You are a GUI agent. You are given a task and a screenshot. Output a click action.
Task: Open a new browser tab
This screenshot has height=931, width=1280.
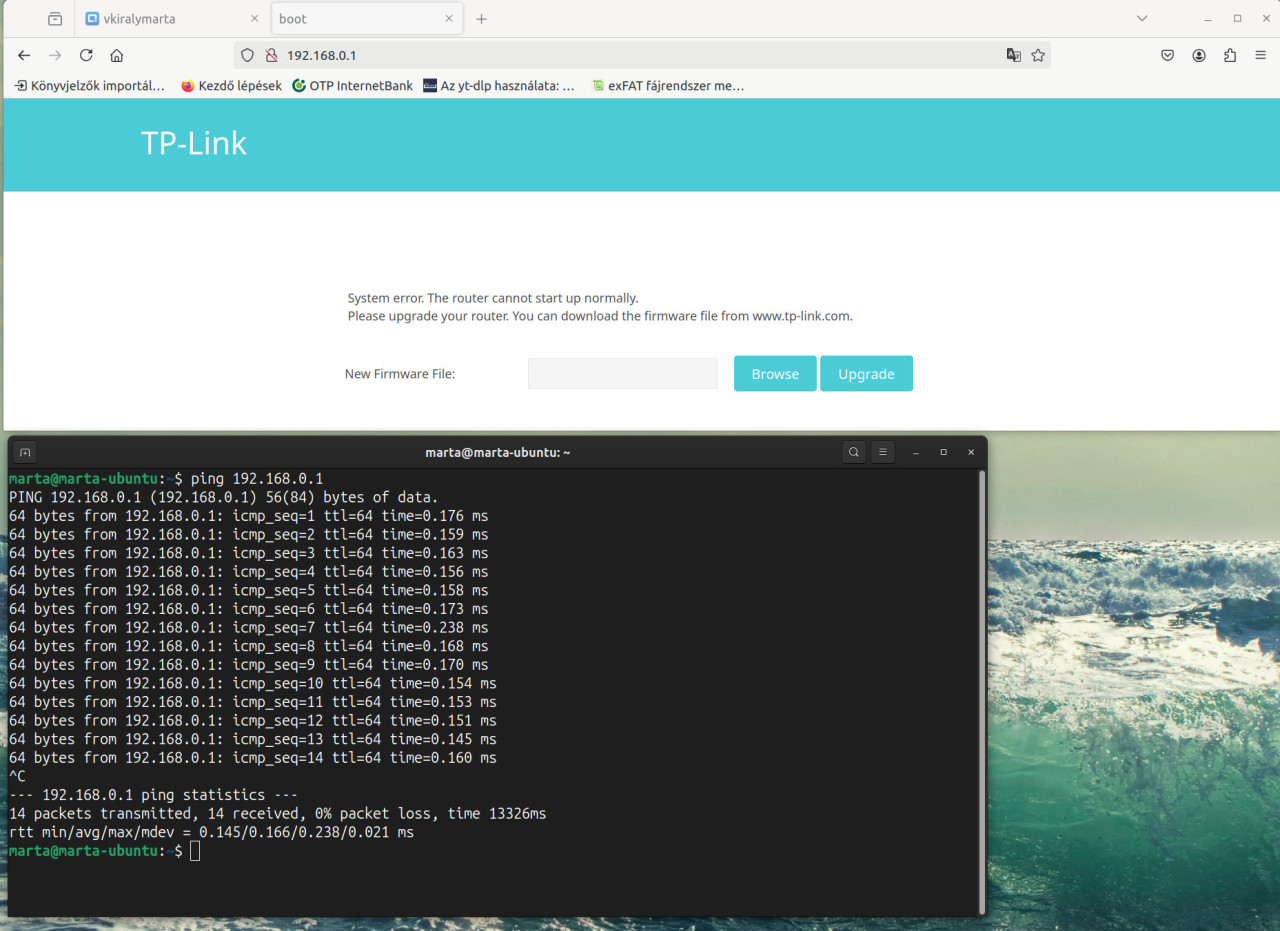point(481,19)
